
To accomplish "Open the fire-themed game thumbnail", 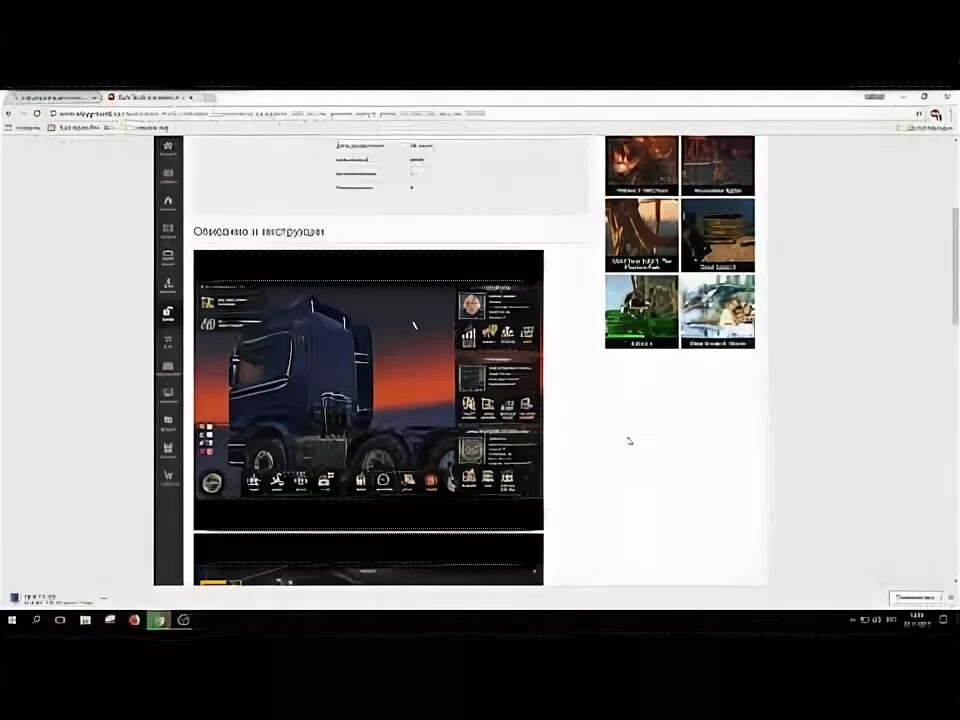I will point(642,166).
